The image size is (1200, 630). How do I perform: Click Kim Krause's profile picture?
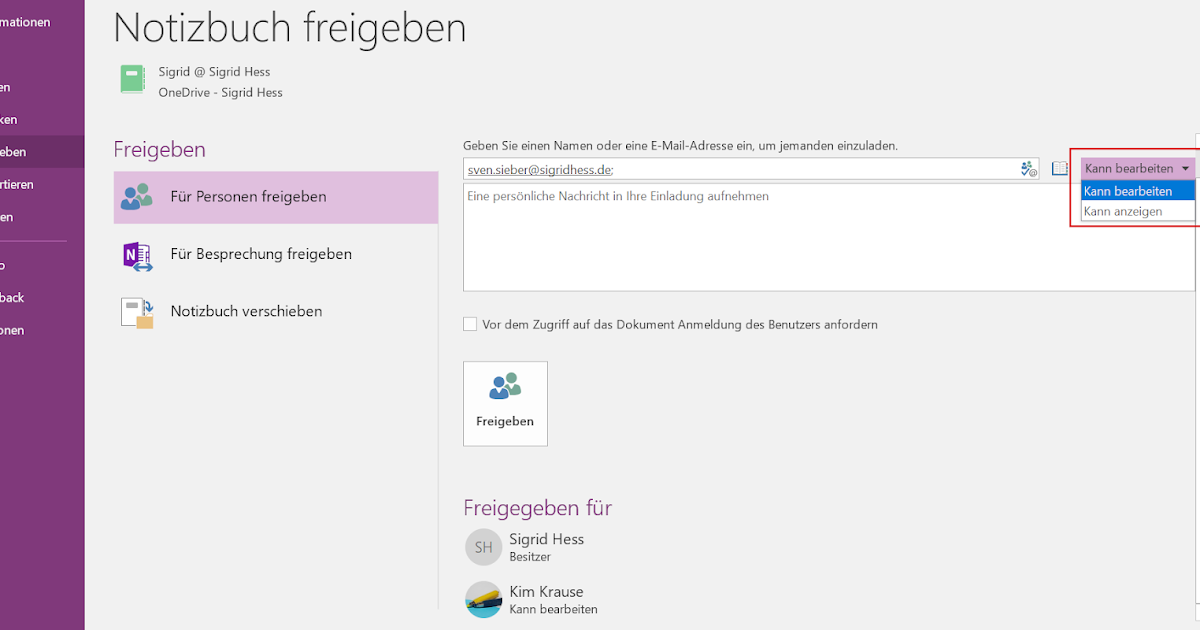tap(483, 599)
